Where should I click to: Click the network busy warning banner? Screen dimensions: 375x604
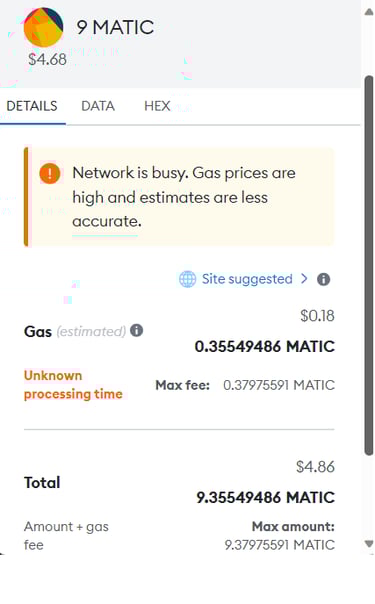[179, 196]
